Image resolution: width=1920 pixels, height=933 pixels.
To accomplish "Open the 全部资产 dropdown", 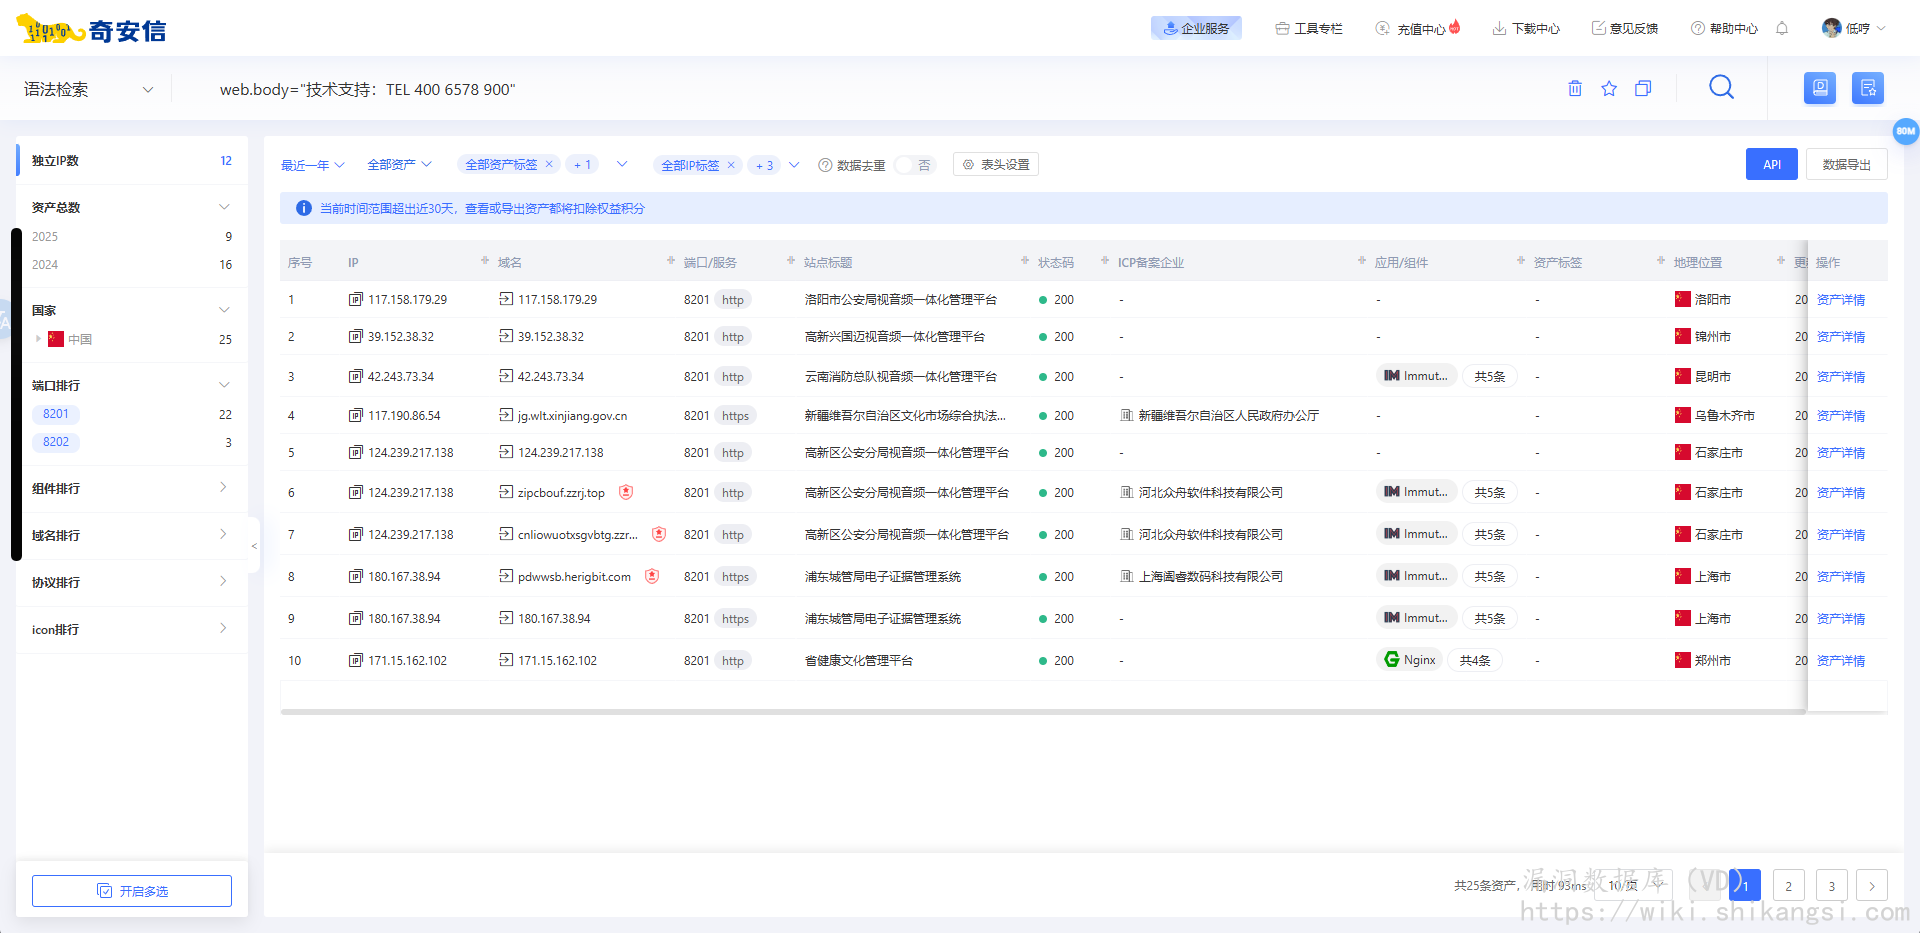I will [399, 165].
